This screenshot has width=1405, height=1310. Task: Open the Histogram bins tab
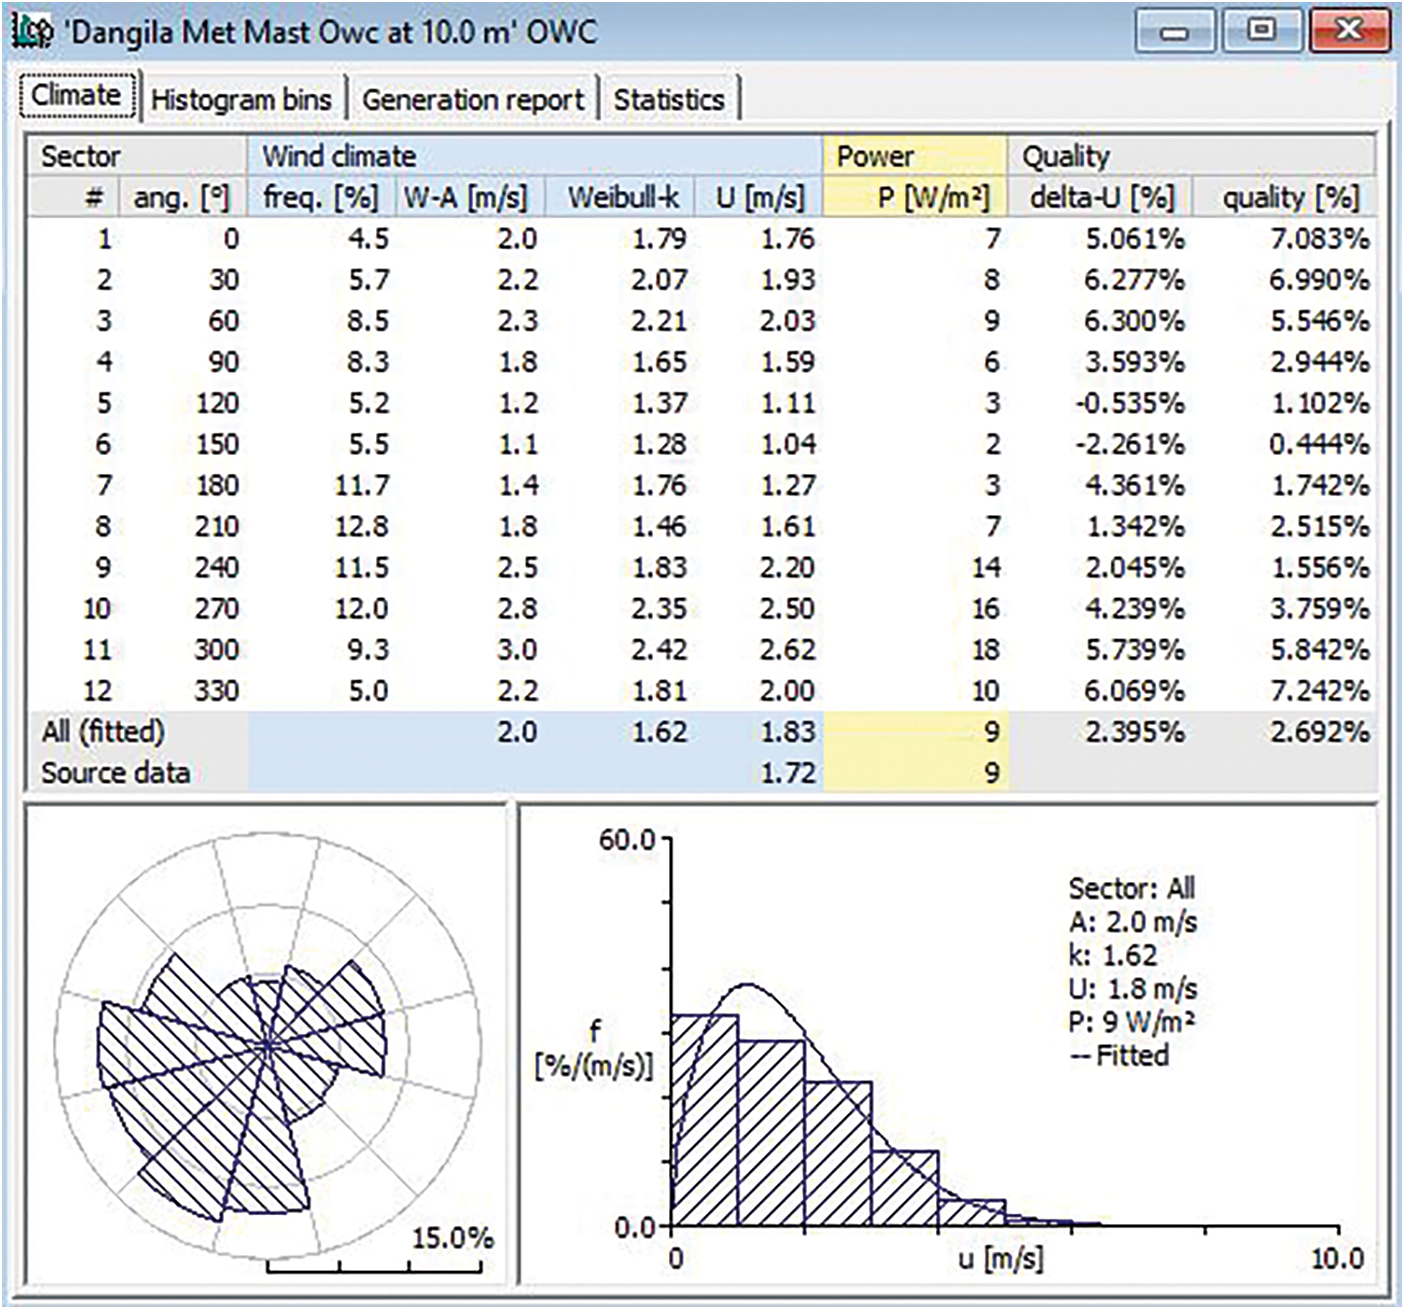241,100
